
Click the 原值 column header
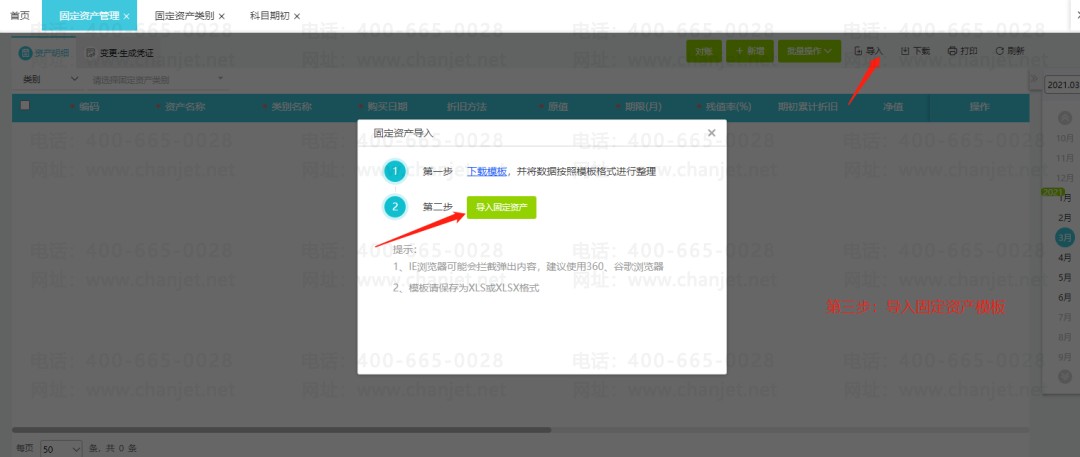pos(557,107)
